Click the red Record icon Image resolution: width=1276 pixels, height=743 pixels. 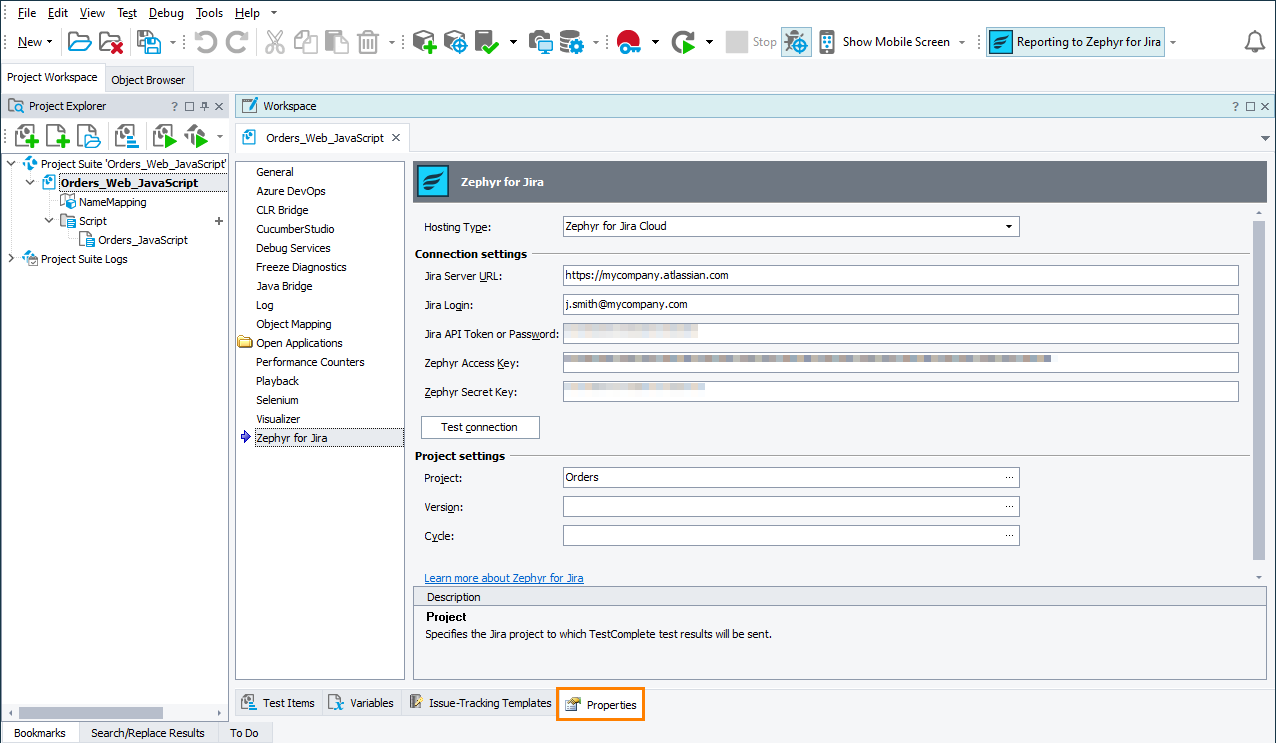pos(629,42)
